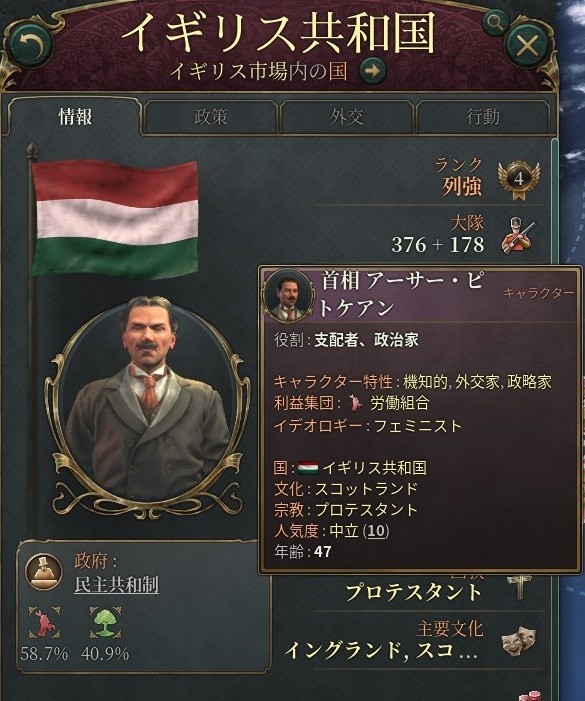Click the red trade unions interest group icon

[x=44, y=622]
